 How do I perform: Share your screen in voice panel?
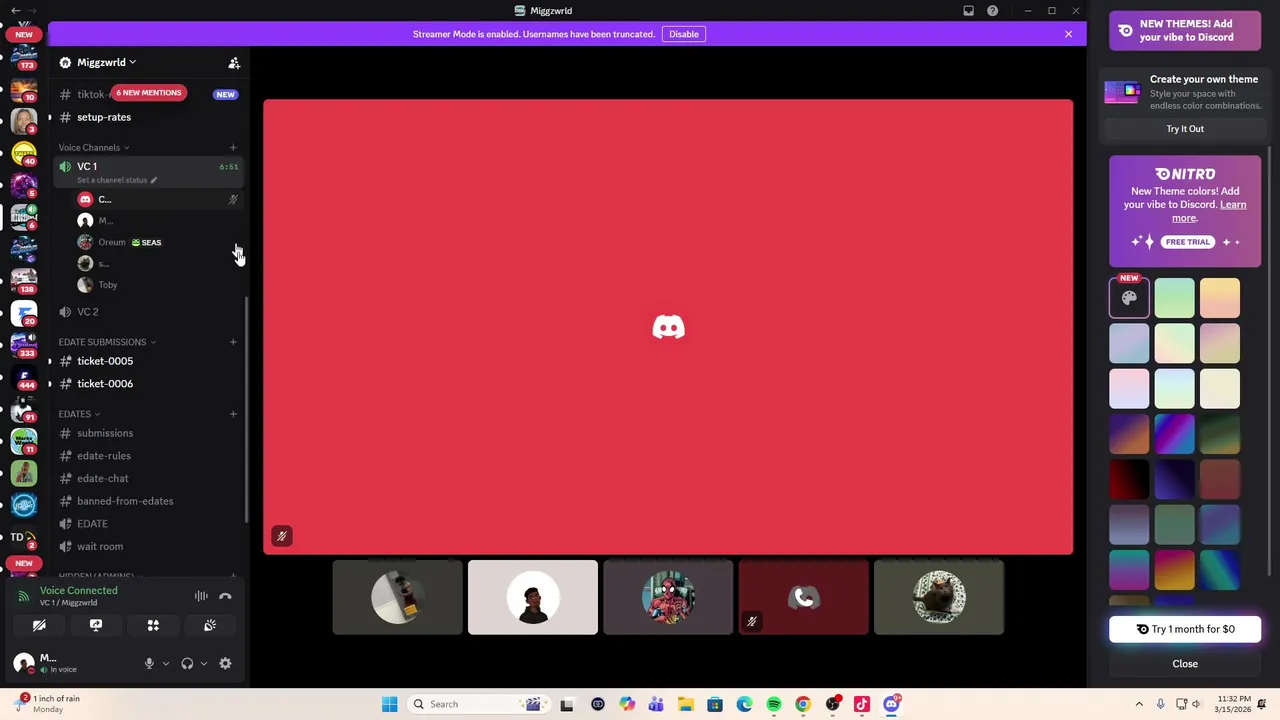[x=96, y=625]
